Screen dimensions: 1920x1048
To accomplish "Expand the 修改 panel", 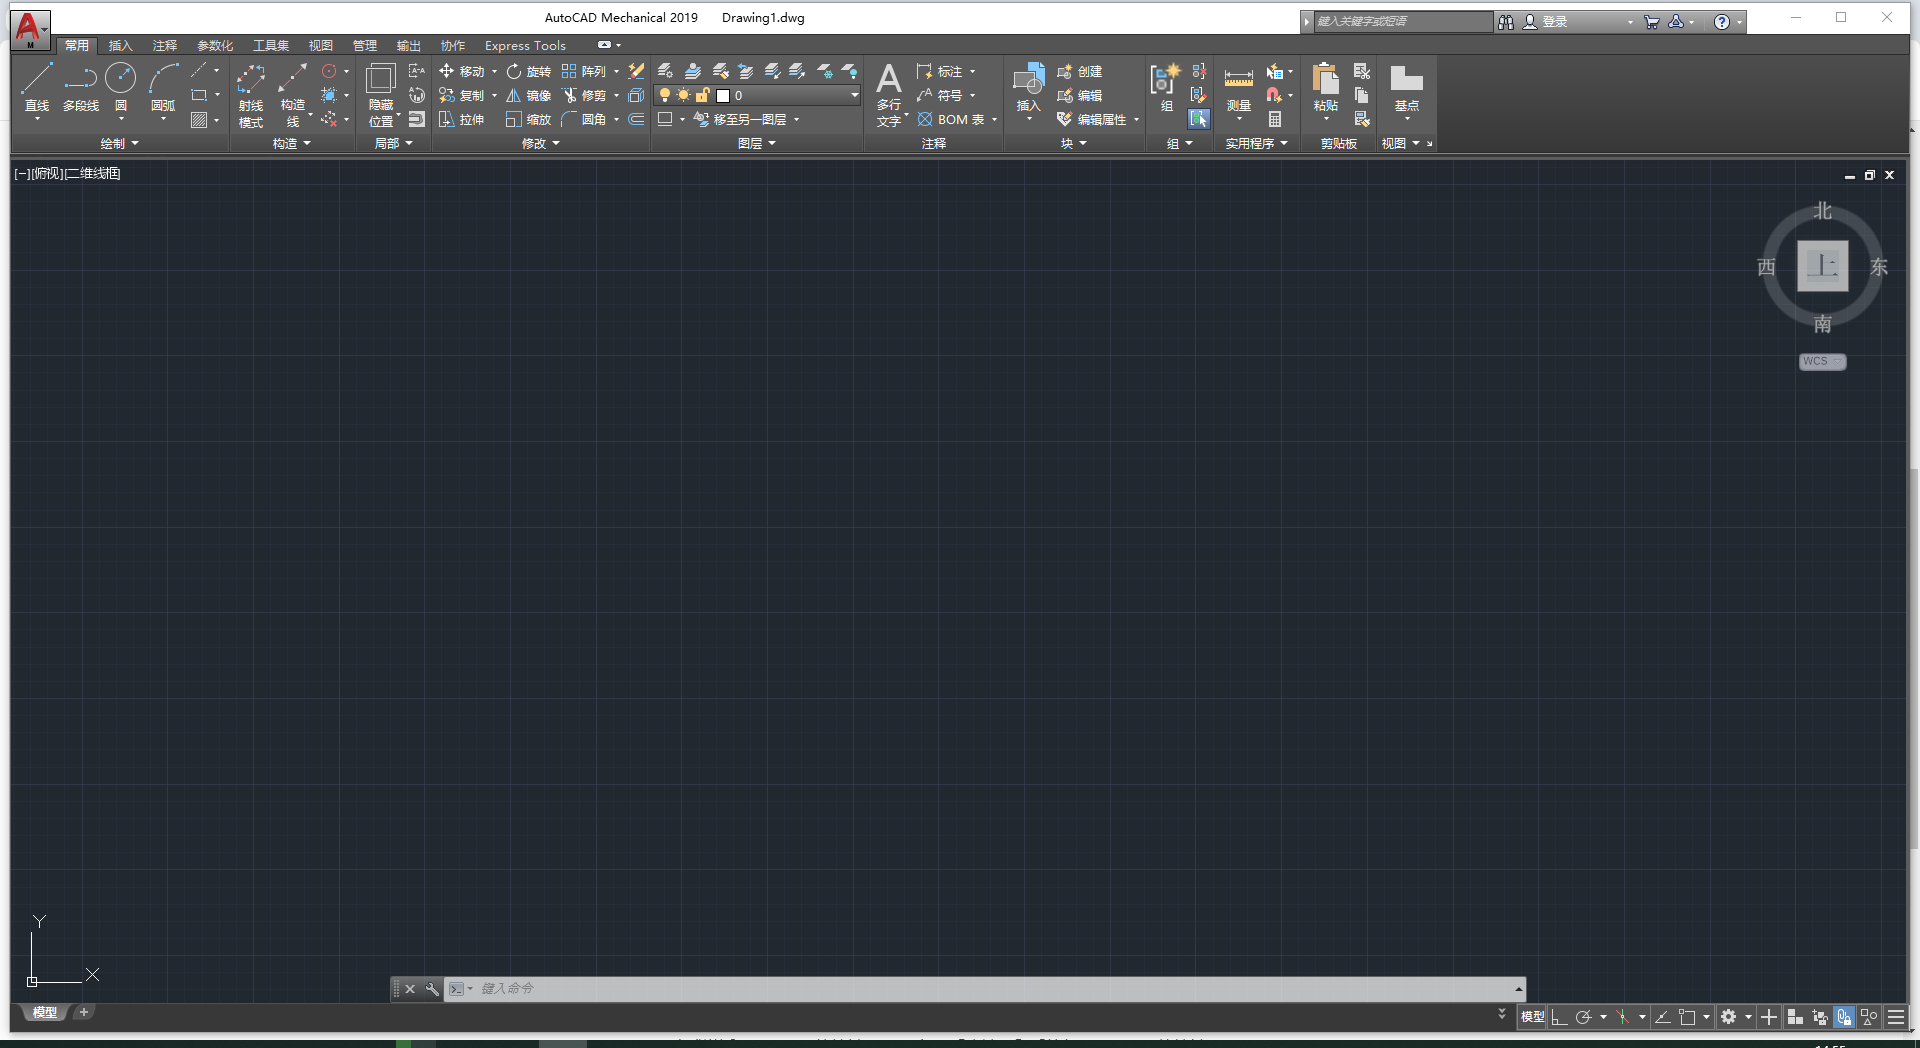I will click(540, 143).
